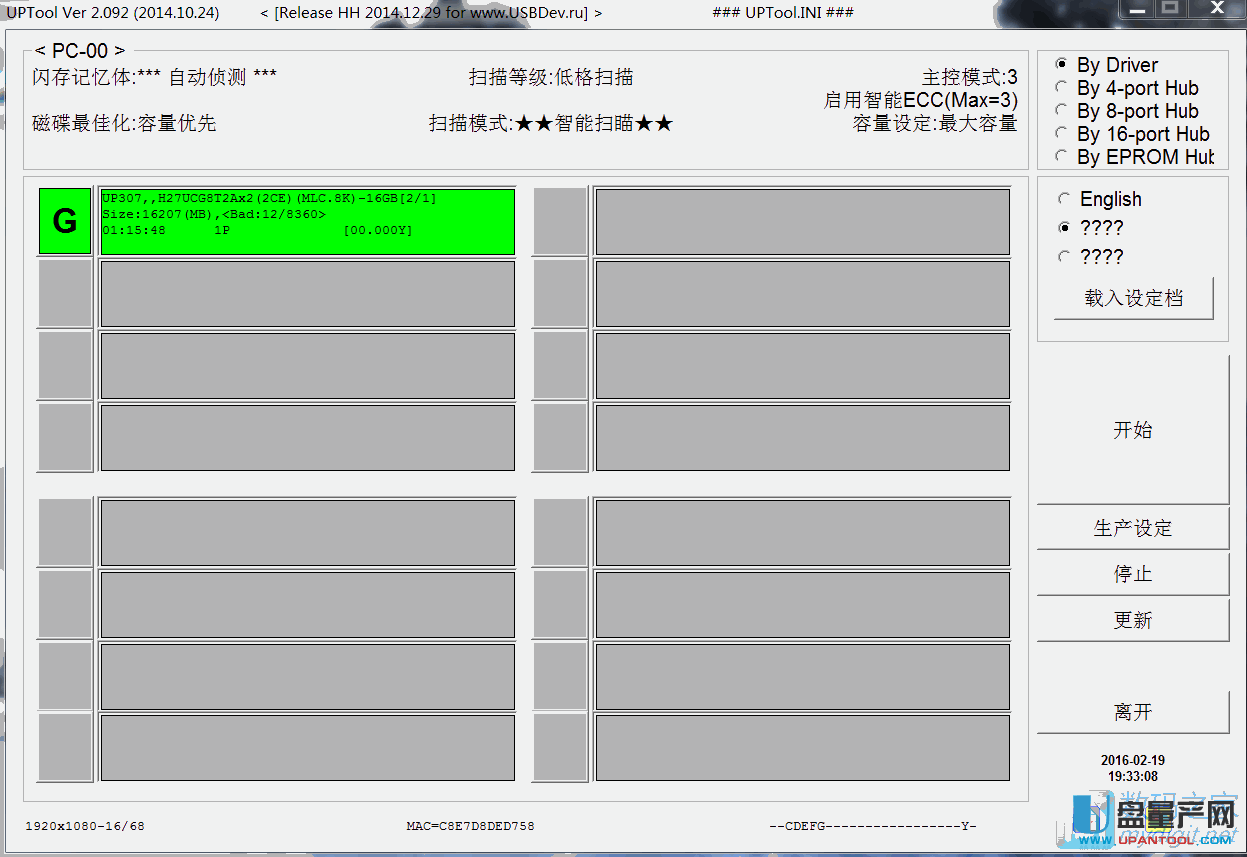Close the UPTool window
The image size is (1247, 857).
click(1216, 9)
